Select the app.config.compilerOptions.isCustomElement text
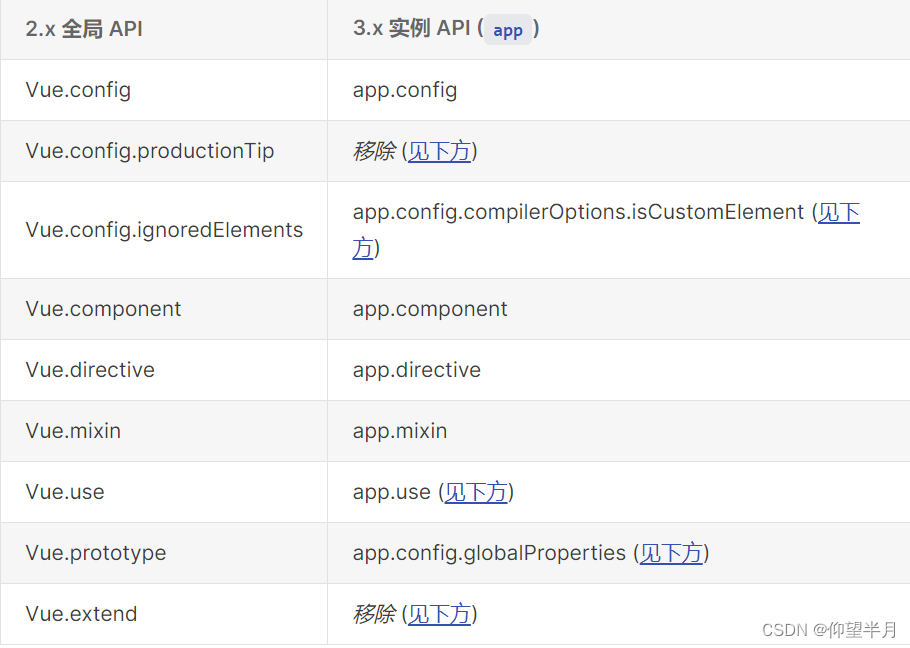This screenshot has width=910, height=648. point(578,212)
